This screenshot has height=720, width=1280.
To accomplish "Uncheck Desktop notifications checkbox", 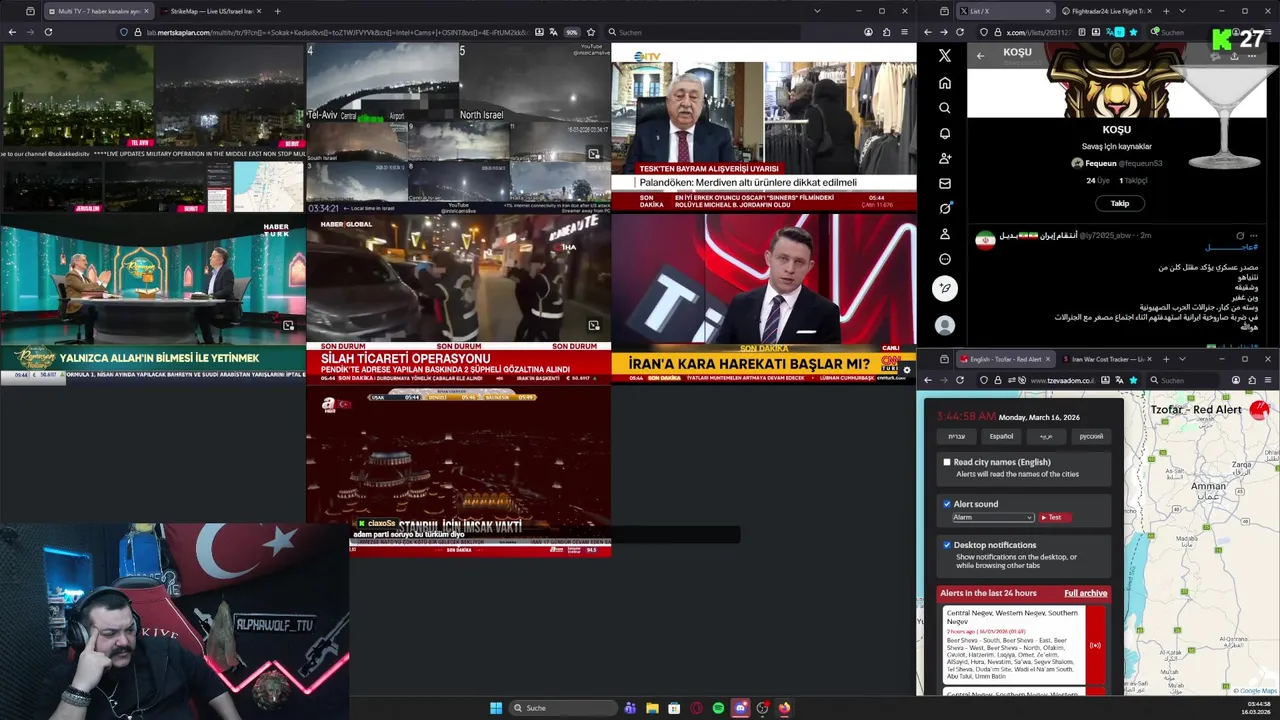I will [x=947, y=545].
